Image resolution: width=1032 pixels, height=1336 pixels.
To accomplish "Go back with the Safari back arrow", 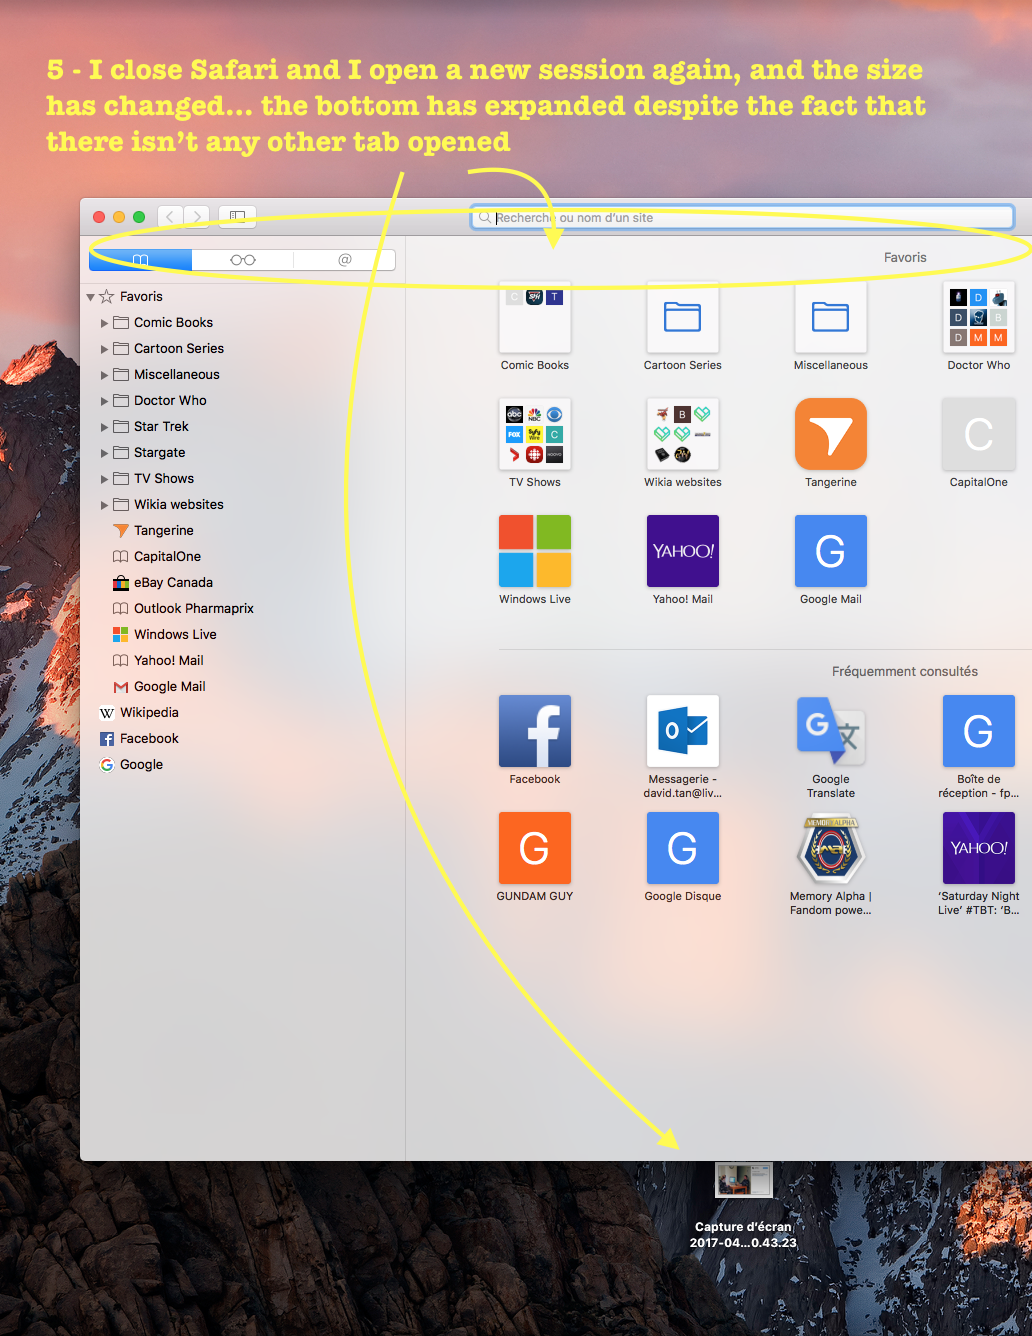I will 171,216.
